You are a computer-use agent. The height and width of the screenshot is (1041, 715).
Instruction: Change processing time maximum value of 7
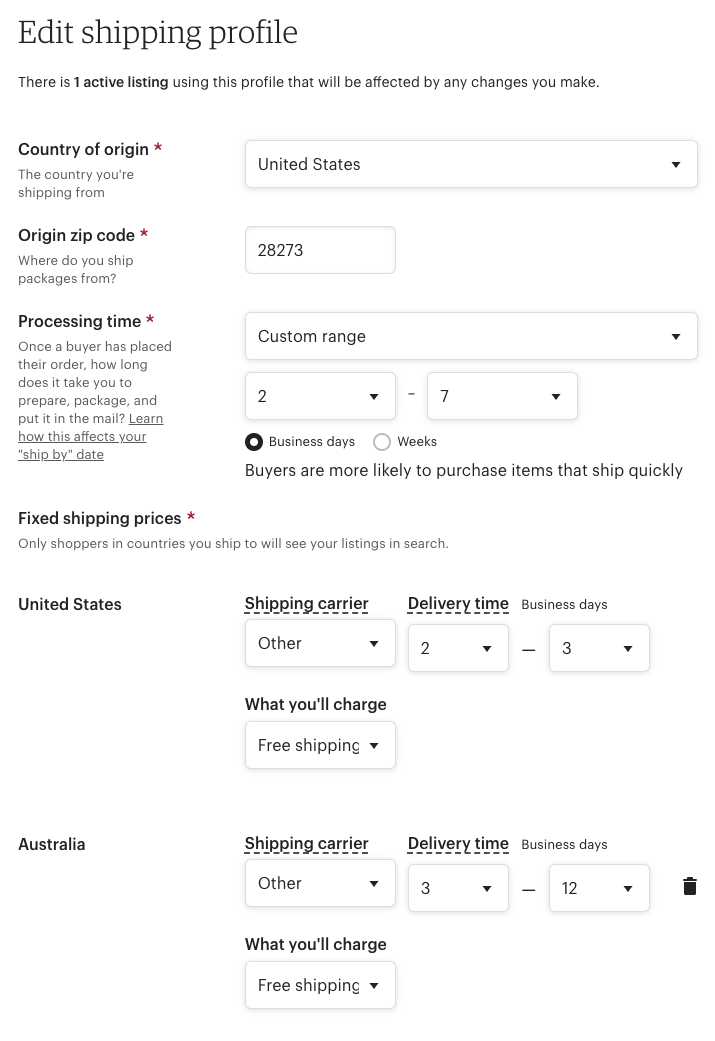click(502, 396)
